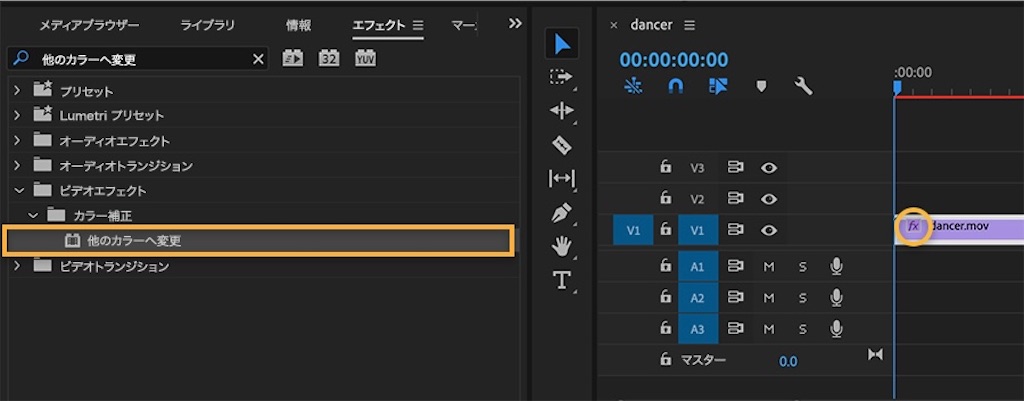Select the Hand tool
This screenshot has height=401, width=1024.
(562, 246)
